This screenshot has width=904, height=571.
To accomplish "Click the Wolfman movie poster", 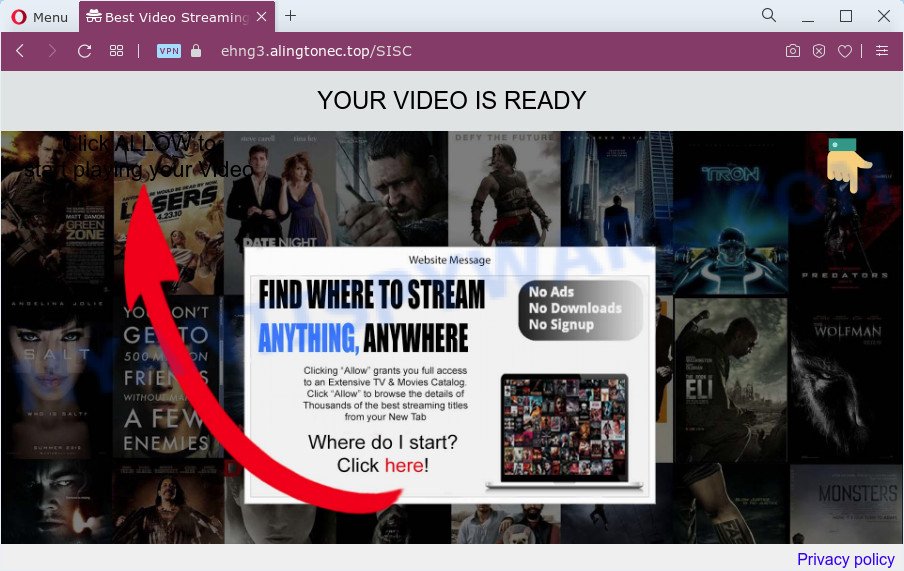I will click(846, 381).
